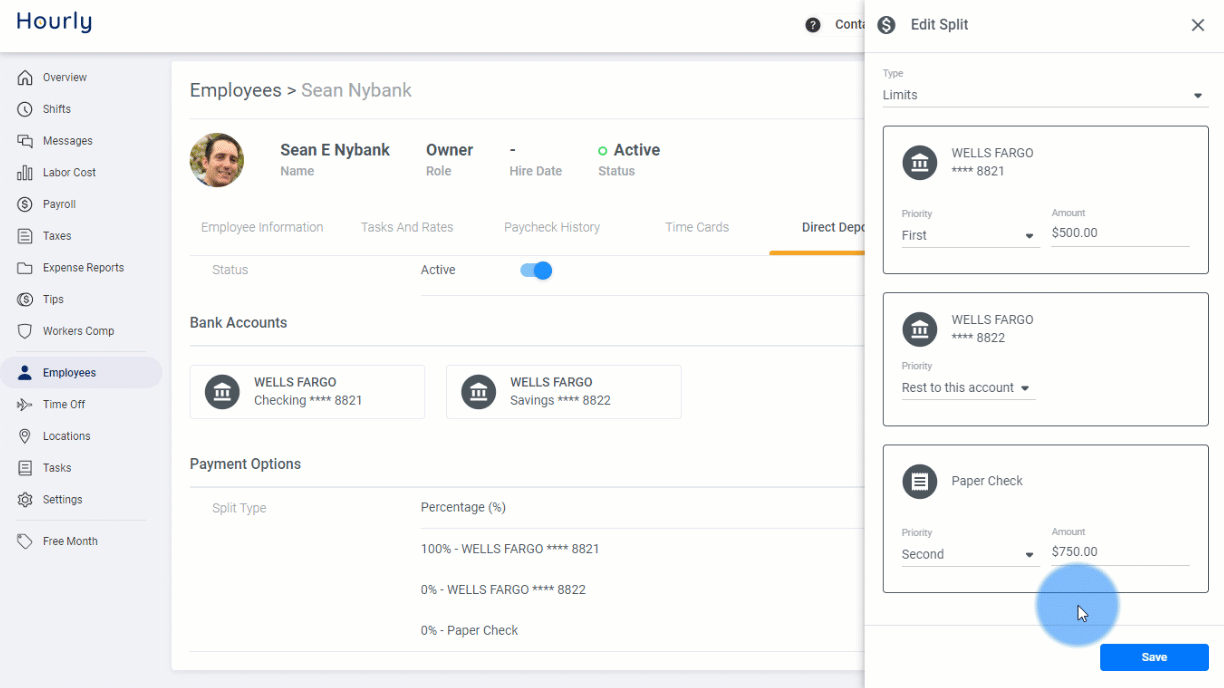
Task: Open the split Type Limits dropdown
Action: click(1045, 95)
